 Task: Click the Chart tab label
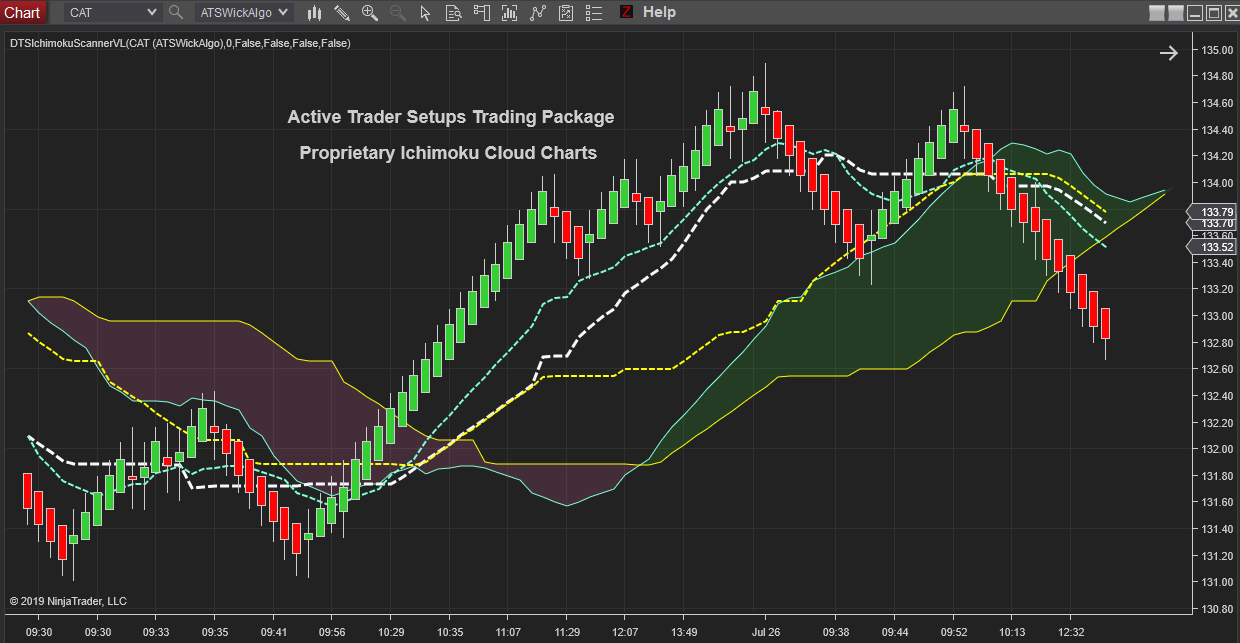(22, 12)
